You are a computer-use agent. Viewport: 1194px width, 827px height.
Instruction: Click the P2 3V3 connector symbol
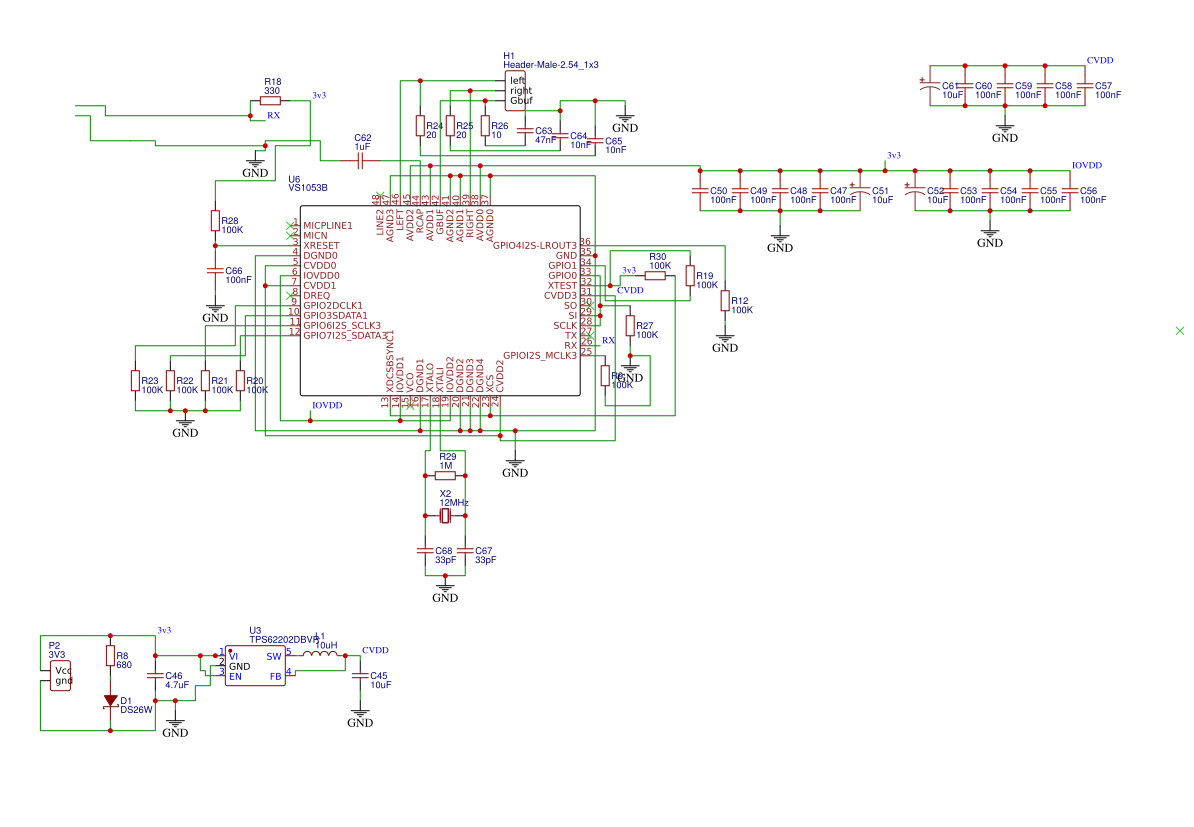[62, 676]
